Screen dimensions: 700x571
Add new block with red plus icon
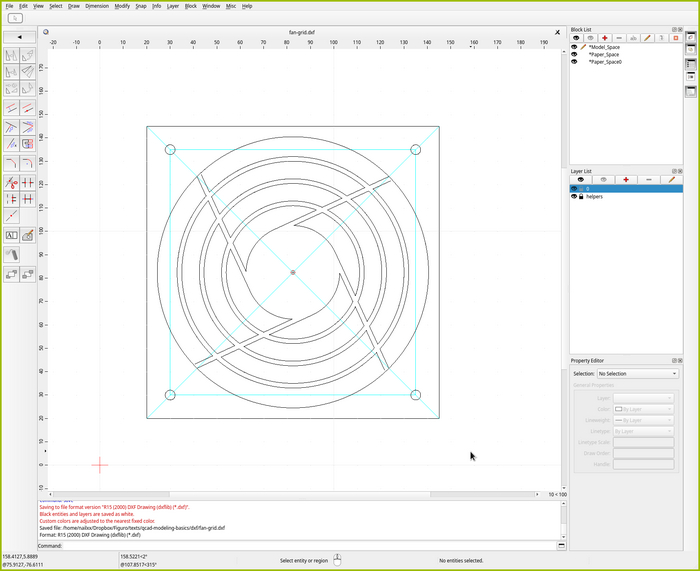pos(604,38)
